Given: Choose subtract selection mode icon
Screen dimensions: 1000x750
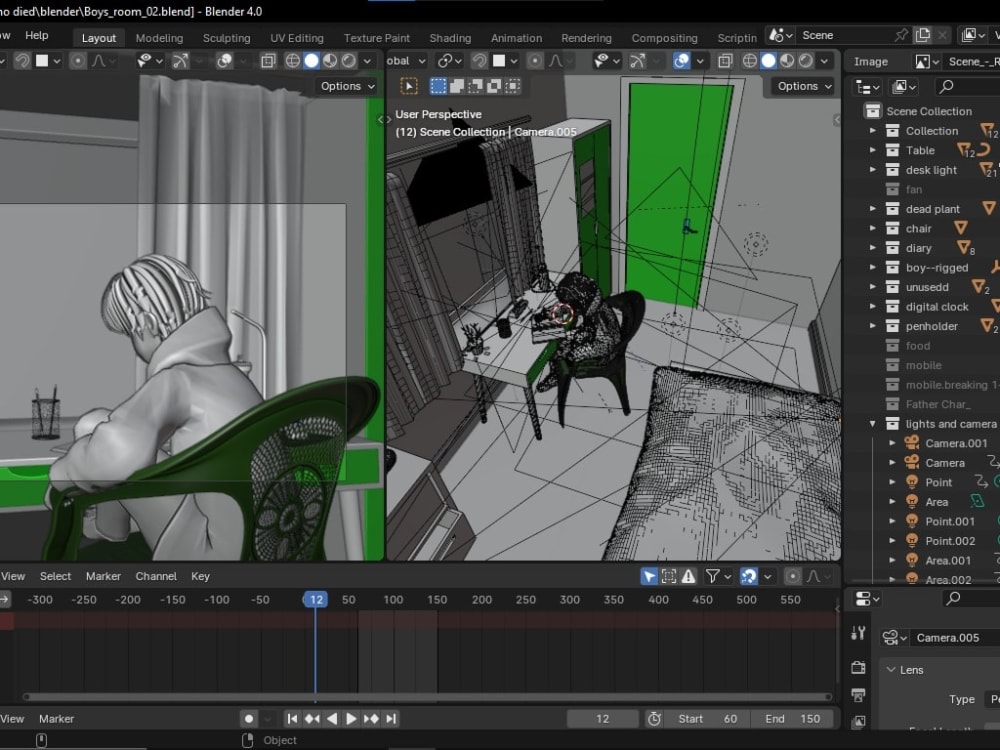Looking at the screenshot, I should tap(476, 85).
